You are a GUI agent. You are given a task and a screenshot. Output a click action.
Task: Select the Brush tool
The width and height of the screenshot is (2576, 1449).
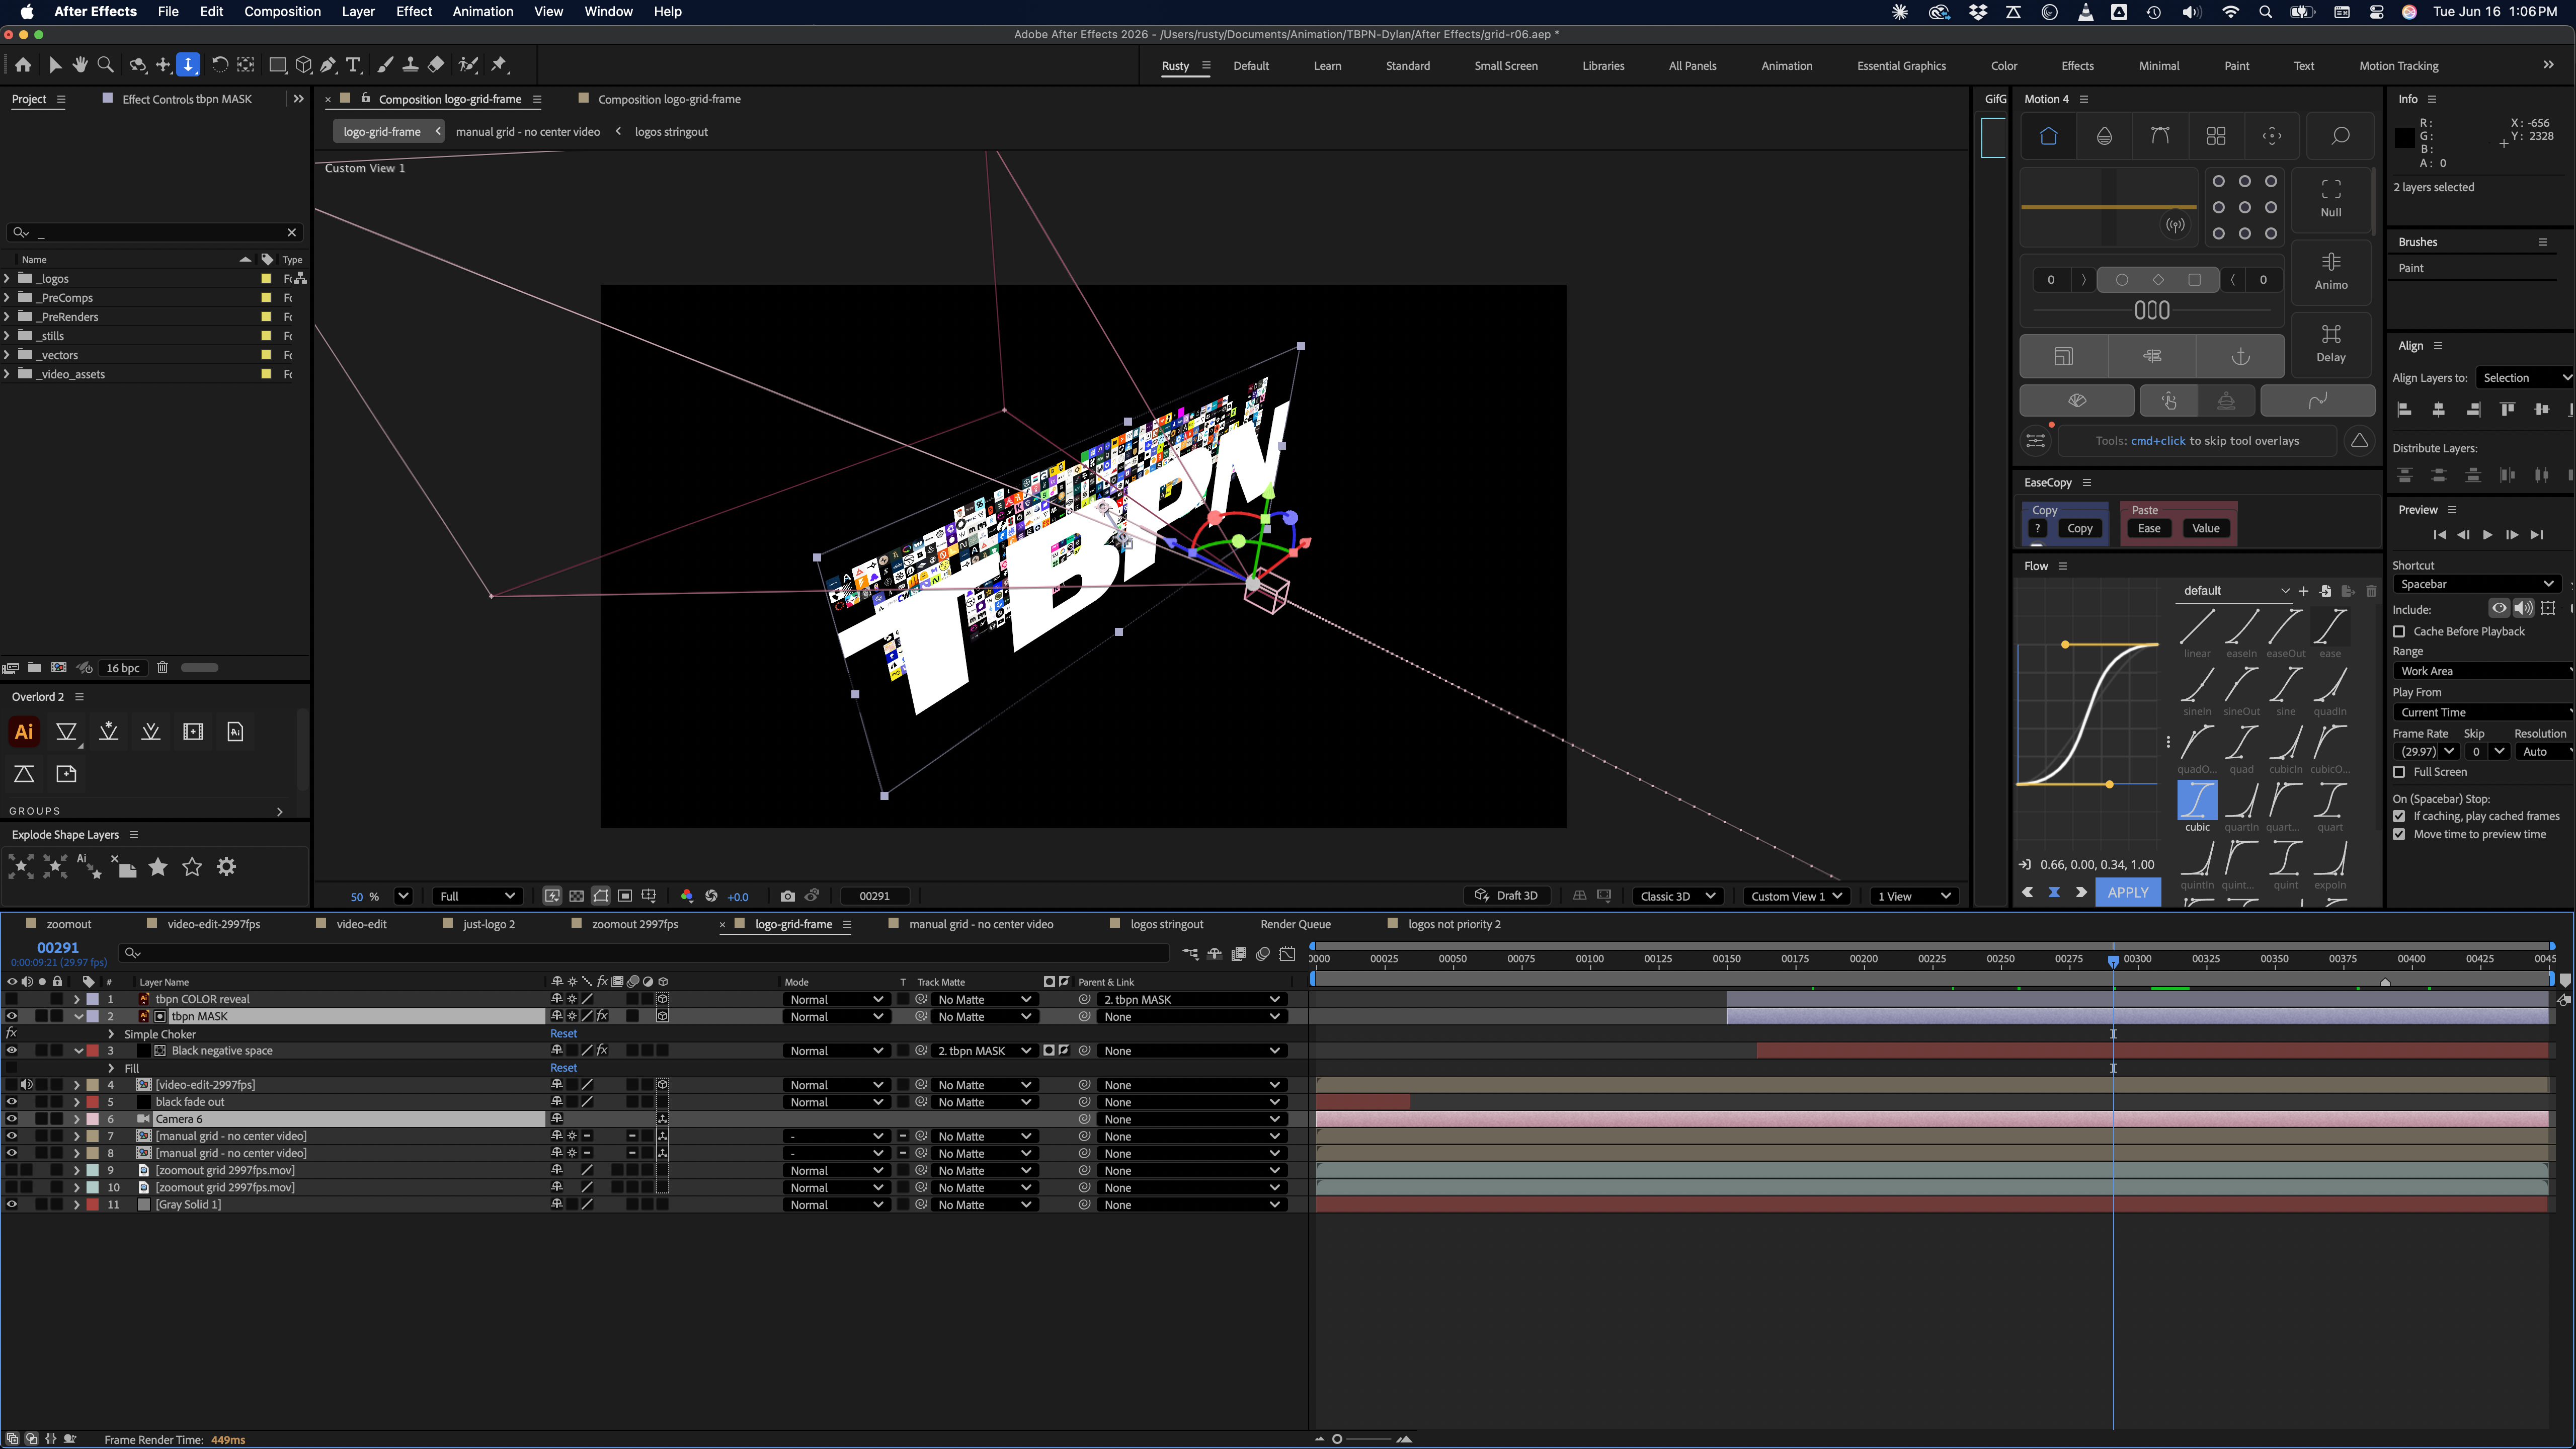[x=385, y=65]
